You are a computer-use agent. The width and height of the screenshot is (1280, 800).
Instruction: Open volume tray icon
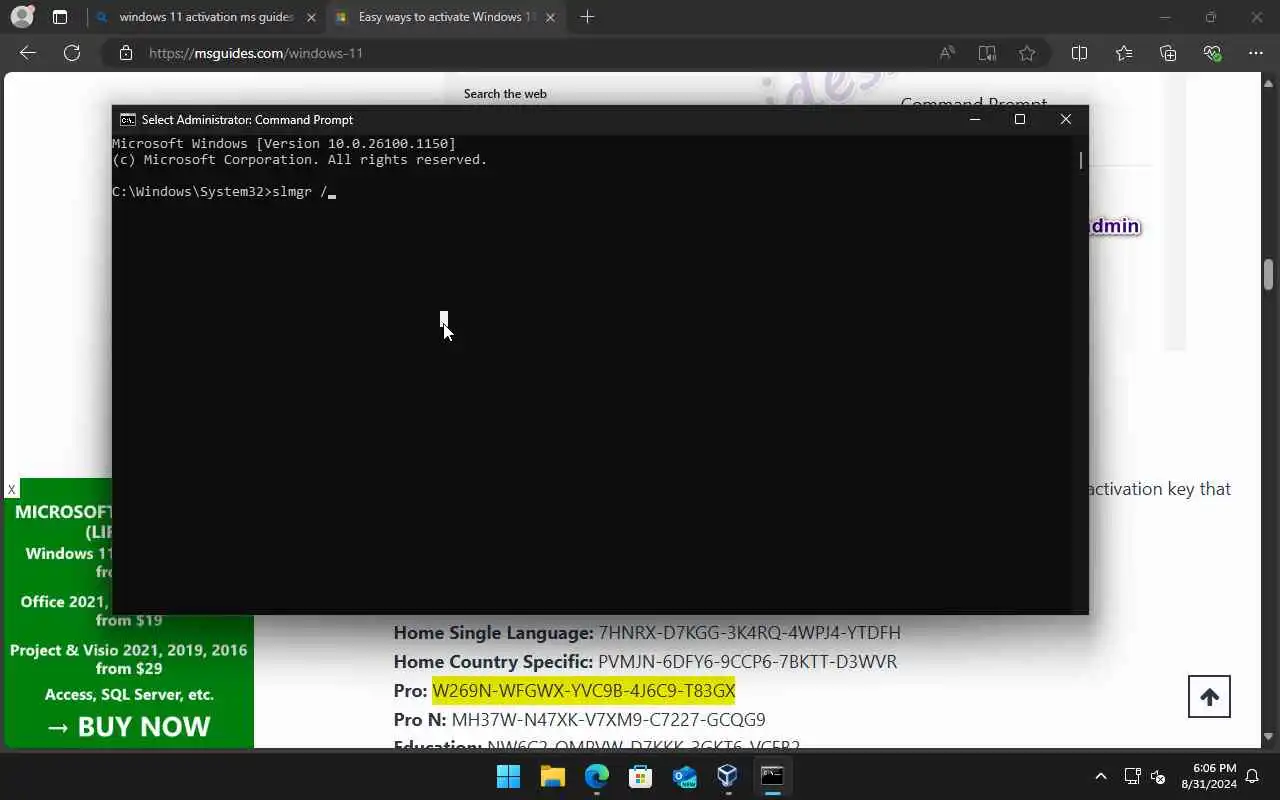[1158, 776]
